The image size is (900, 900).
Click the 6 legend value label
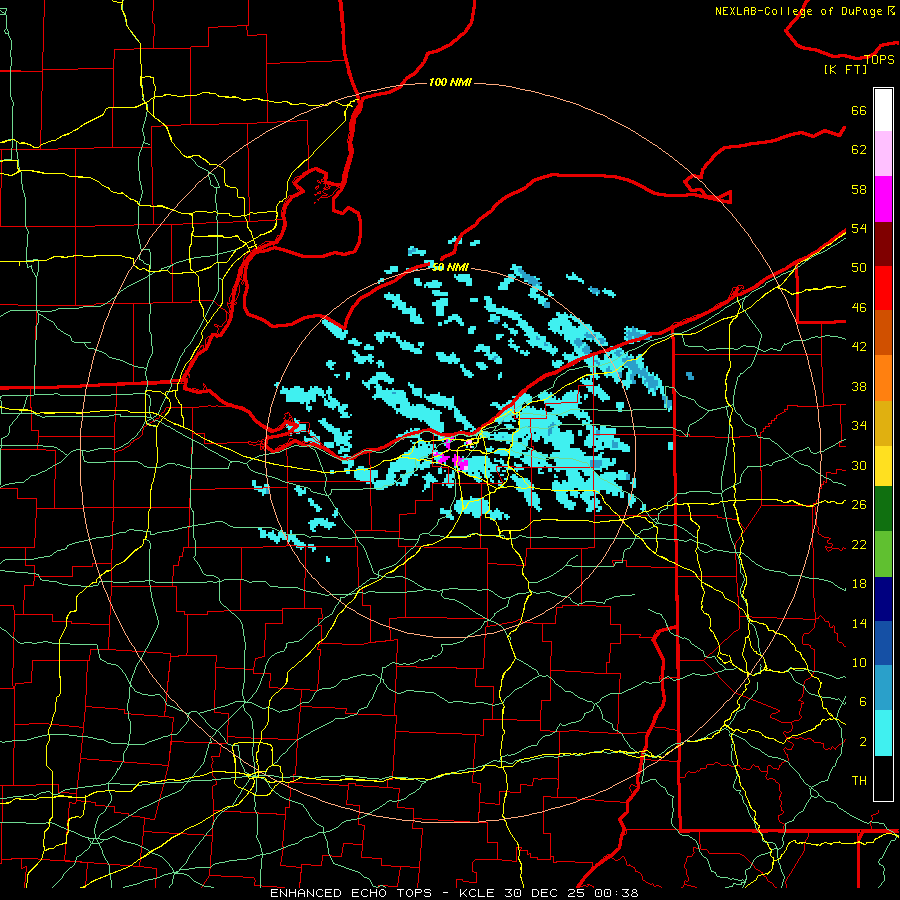(862, 701)
